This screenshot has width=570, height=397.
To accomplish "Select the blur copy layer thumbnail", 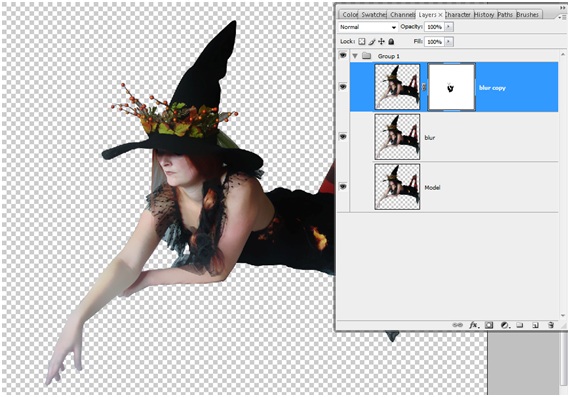I will 397,87.
